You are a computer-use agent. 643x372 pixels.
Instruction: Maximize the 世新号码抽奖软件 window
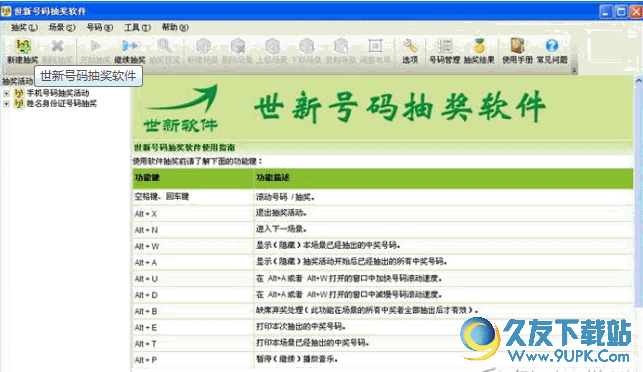tap(621, 11)
